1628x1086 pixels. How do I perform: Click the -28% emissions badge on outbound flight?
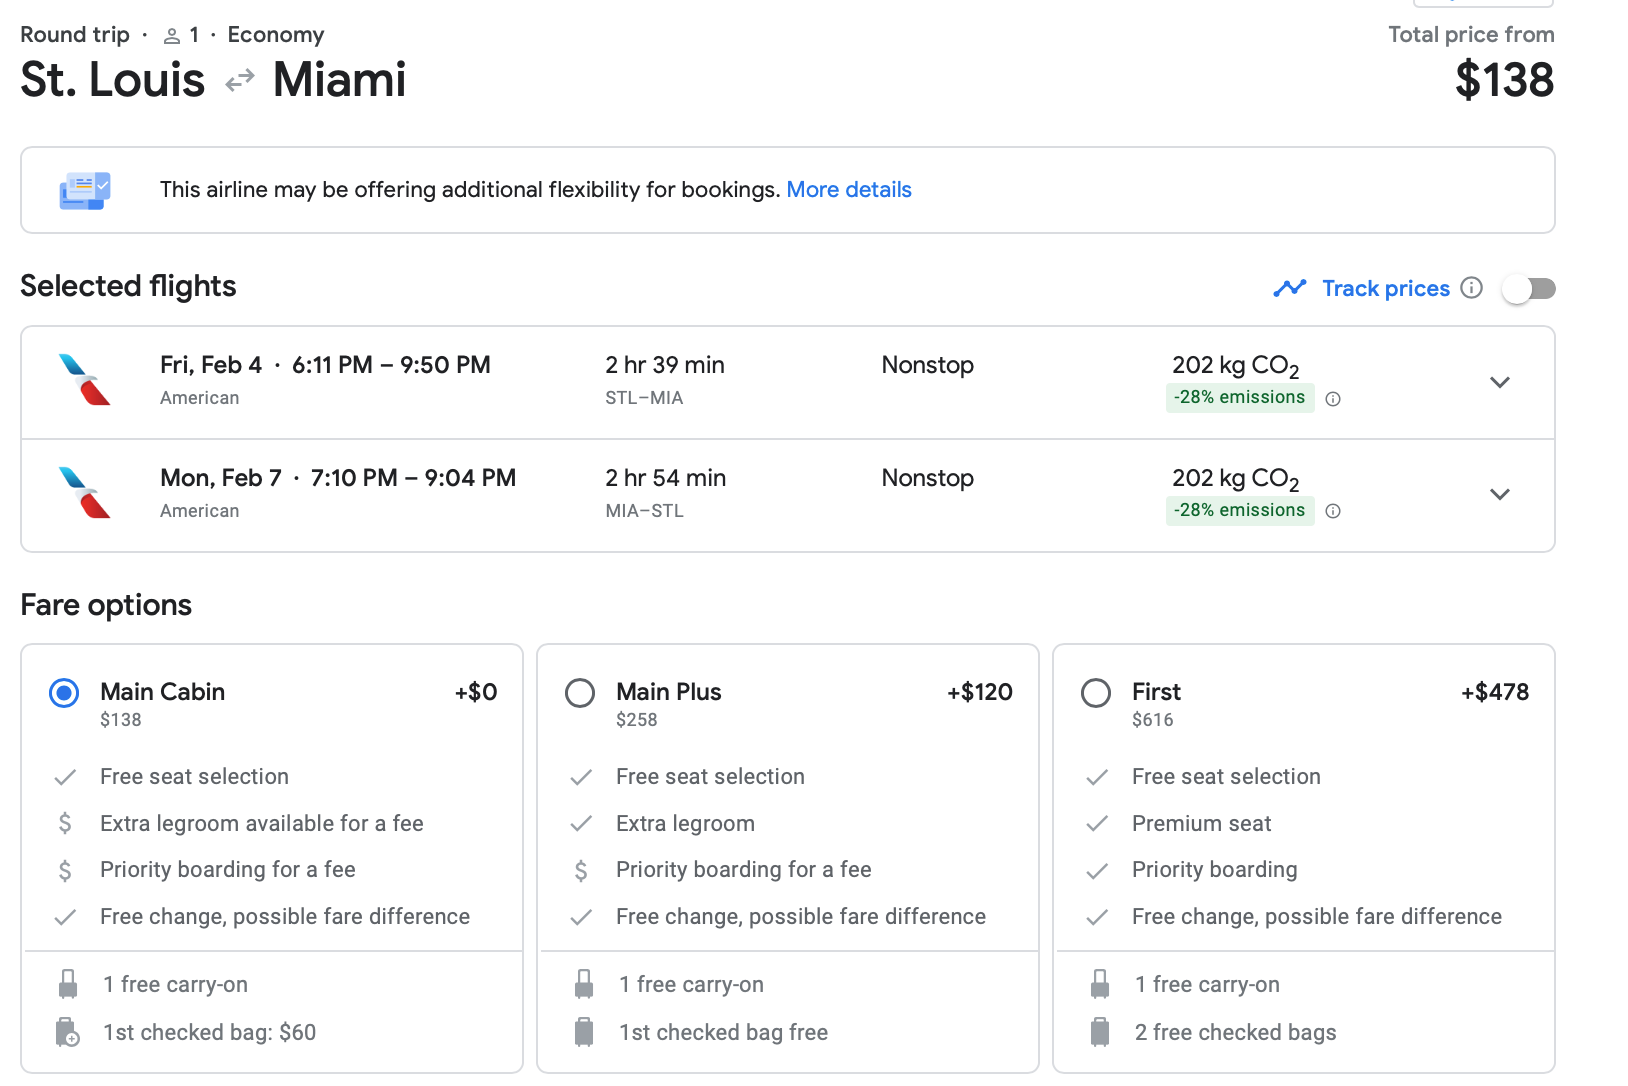pyautogui.click(x=1239, y=398)
